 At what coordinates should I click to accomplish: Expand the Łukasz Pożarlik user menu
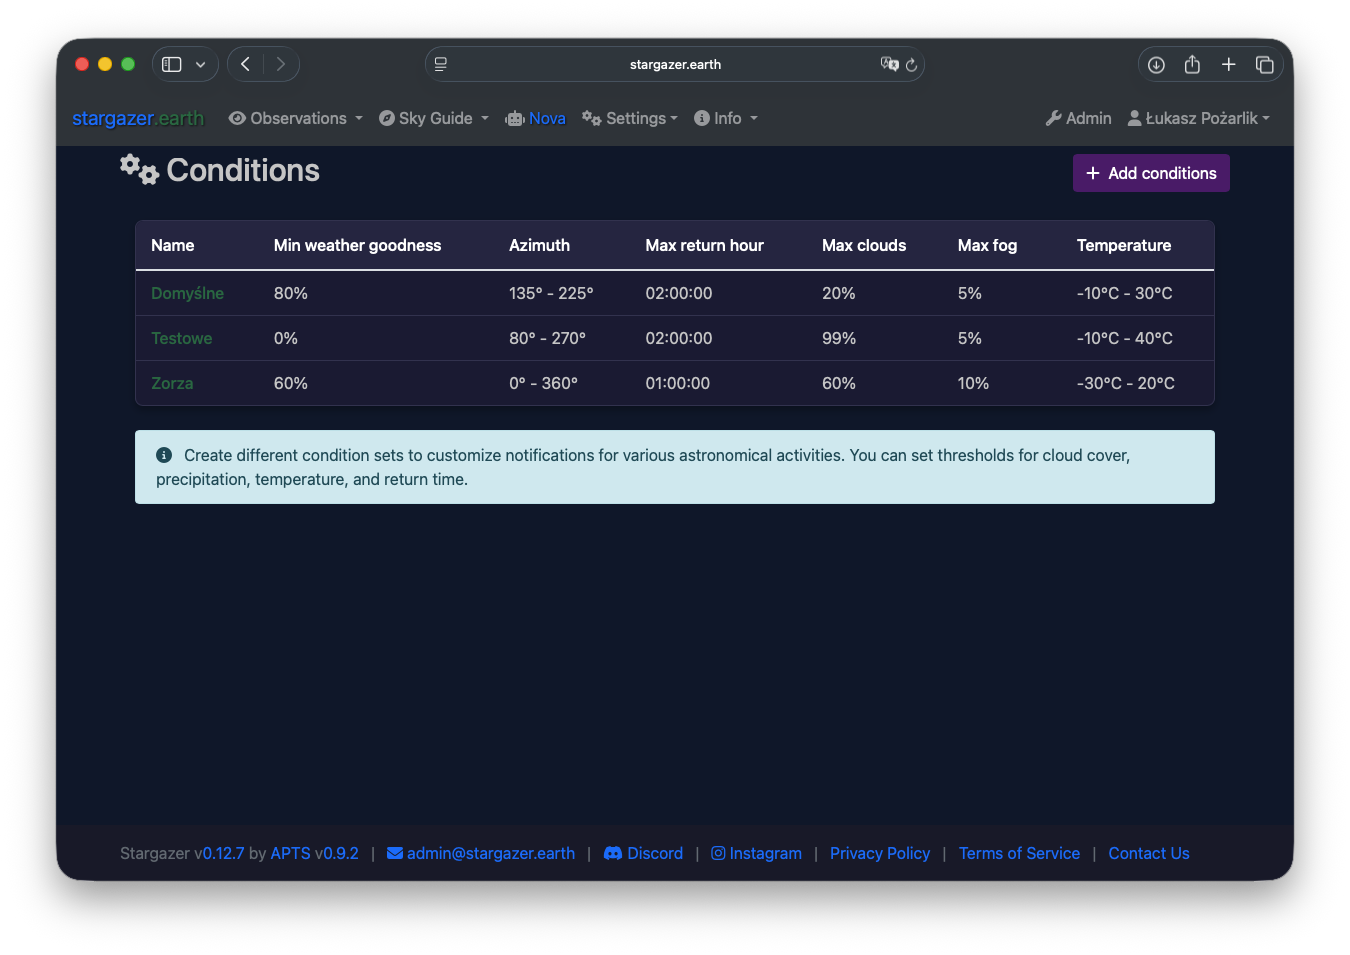coord(1198,118)
